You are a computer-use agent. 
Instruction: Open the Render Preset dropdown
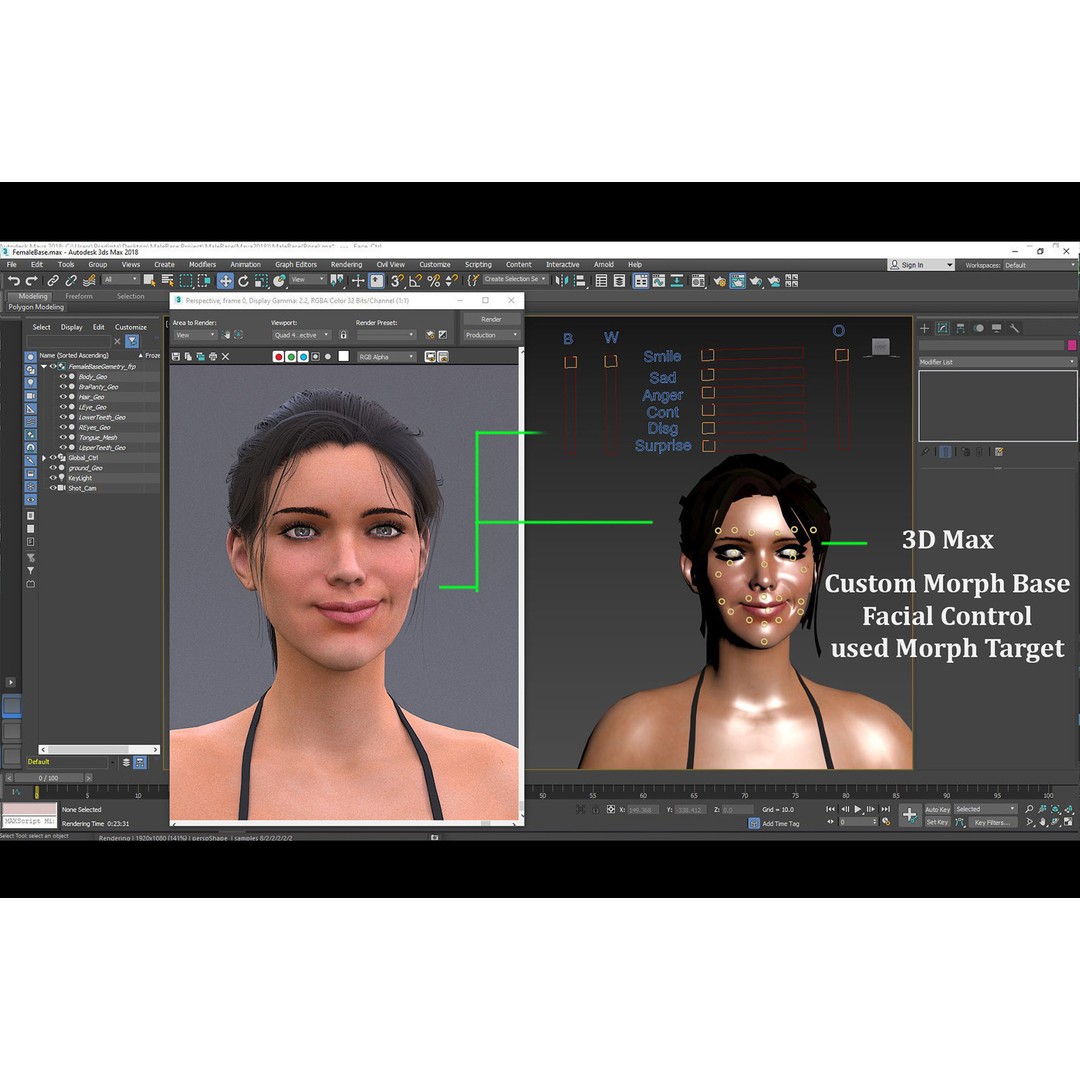click(x=386, y=335)
